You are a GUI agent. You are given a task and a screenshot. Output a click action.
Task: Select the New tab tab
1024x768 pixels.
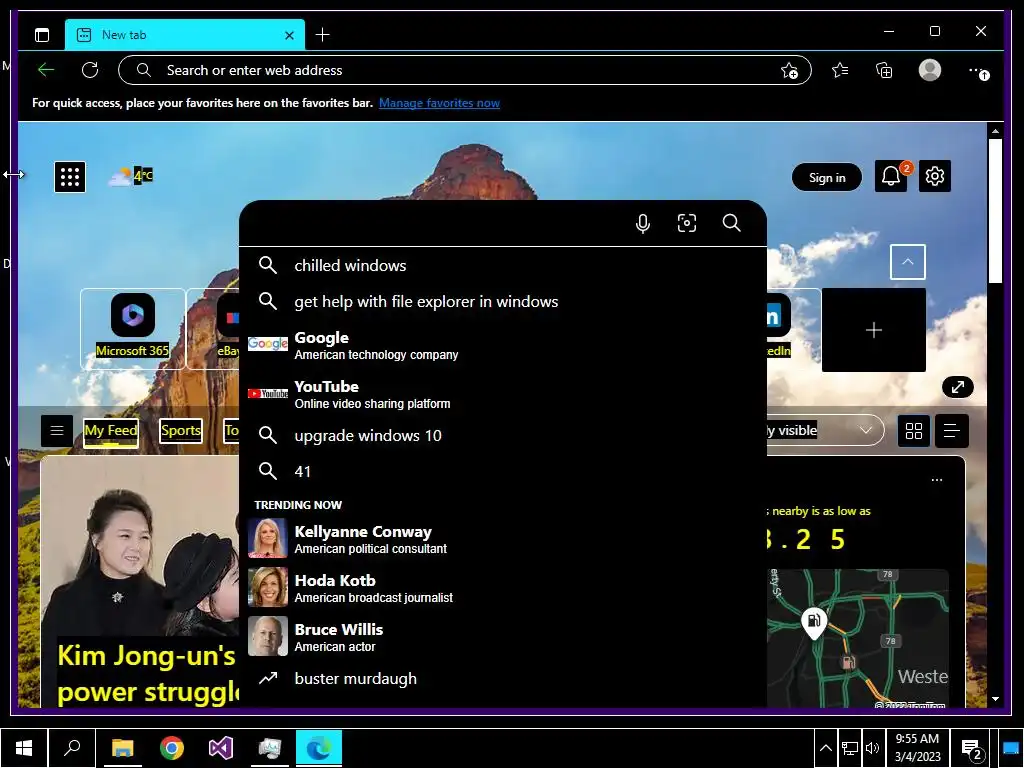click(184, 35)
